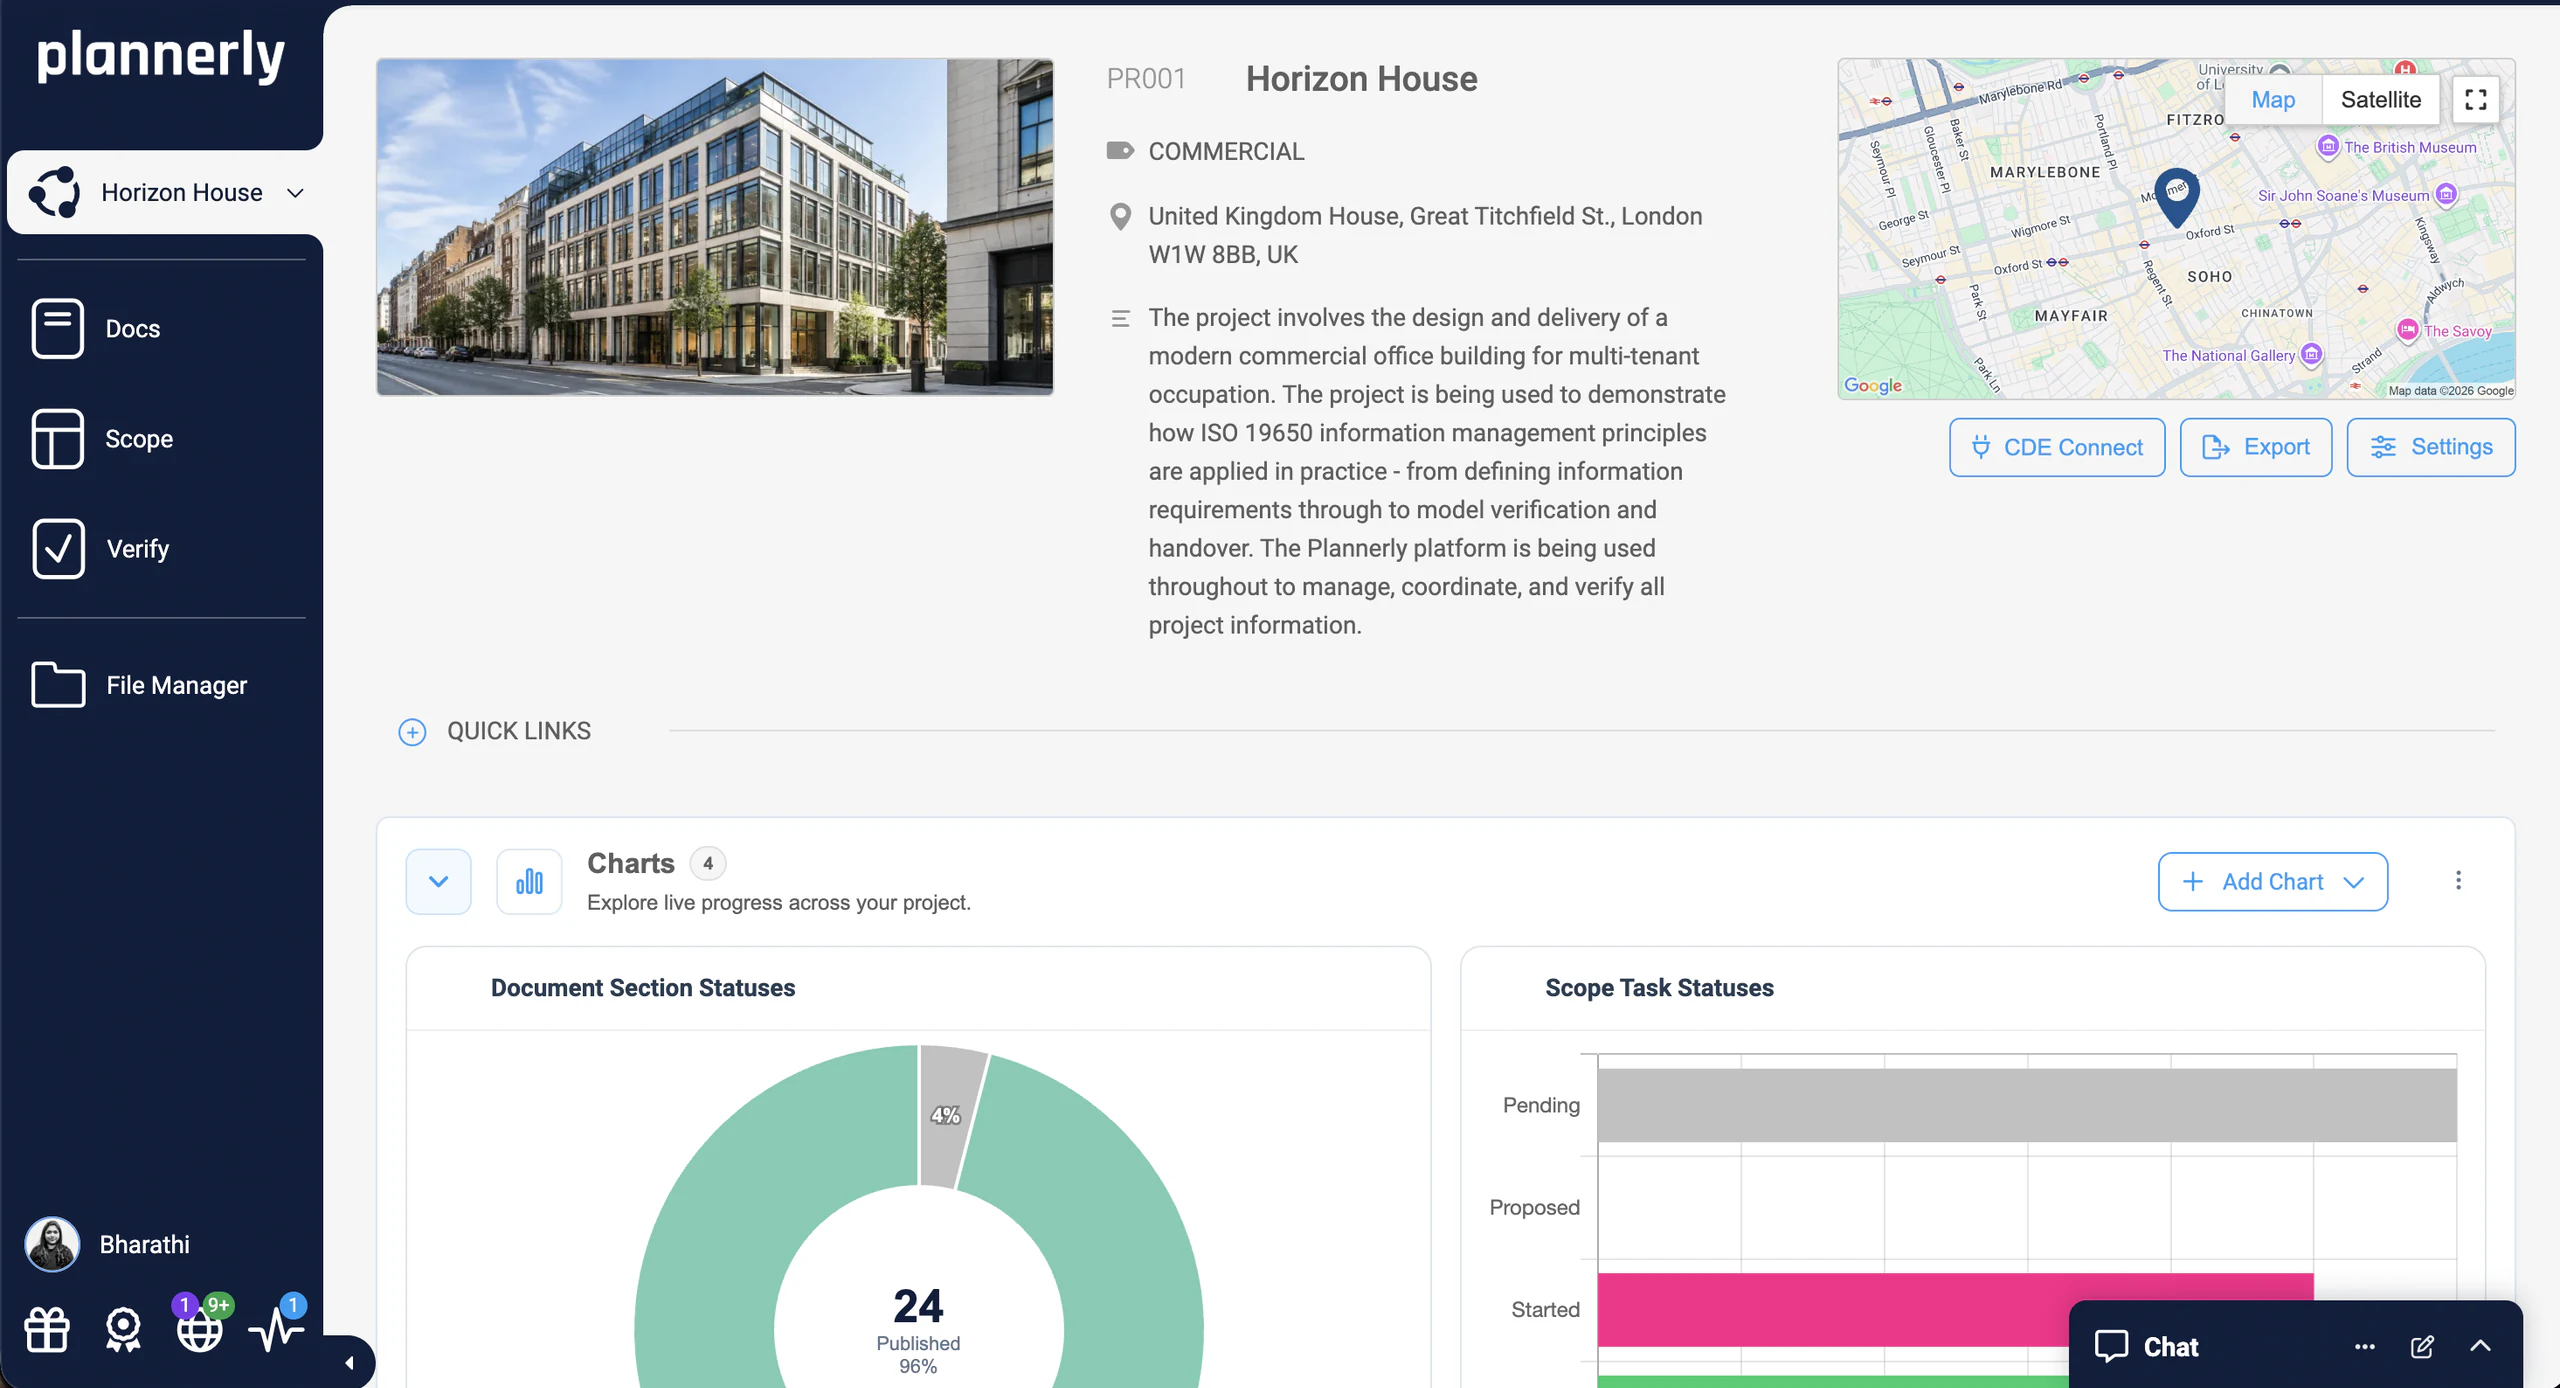Expand the Chat panel with the up chevron

pyautogui.click(x=2481, y=1346)
